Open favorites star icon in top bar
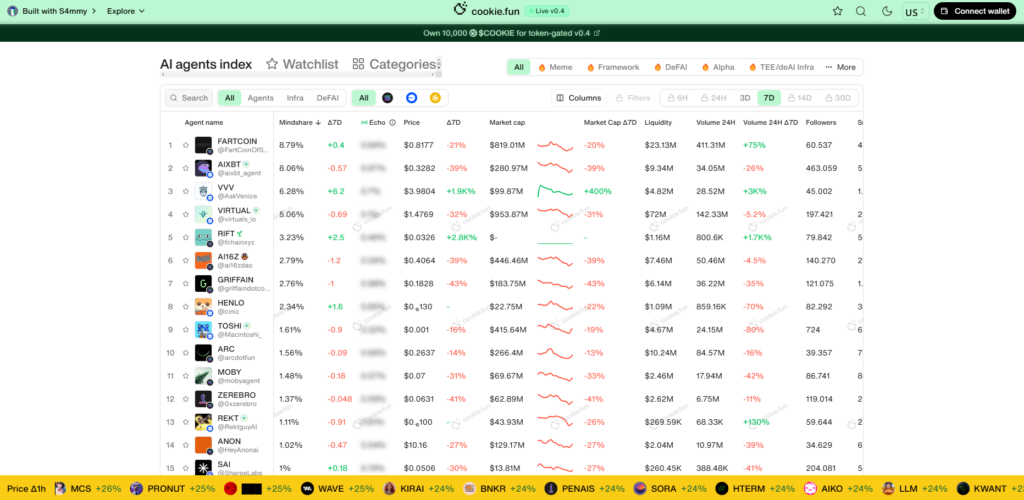This screenshot has width=1024, height=500. pyautogui.click(x=837, y=11)
